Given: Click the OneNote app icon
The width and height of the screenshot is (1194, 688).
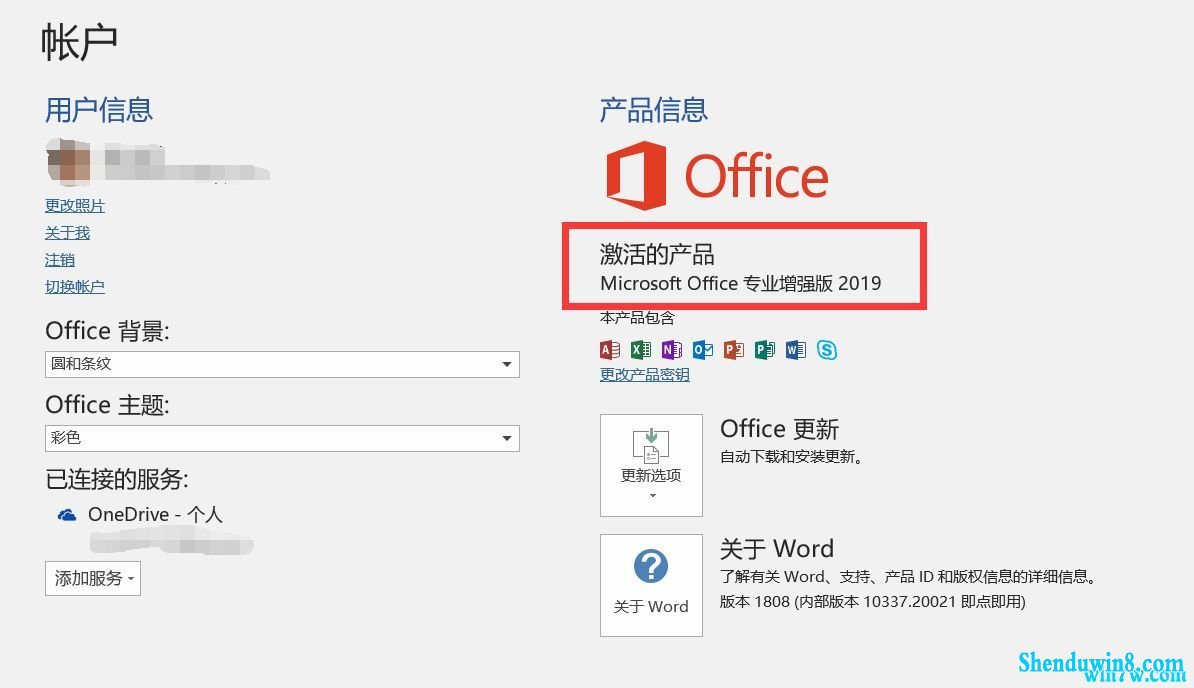Looking at the screenshot, I should tap(672, 349).
